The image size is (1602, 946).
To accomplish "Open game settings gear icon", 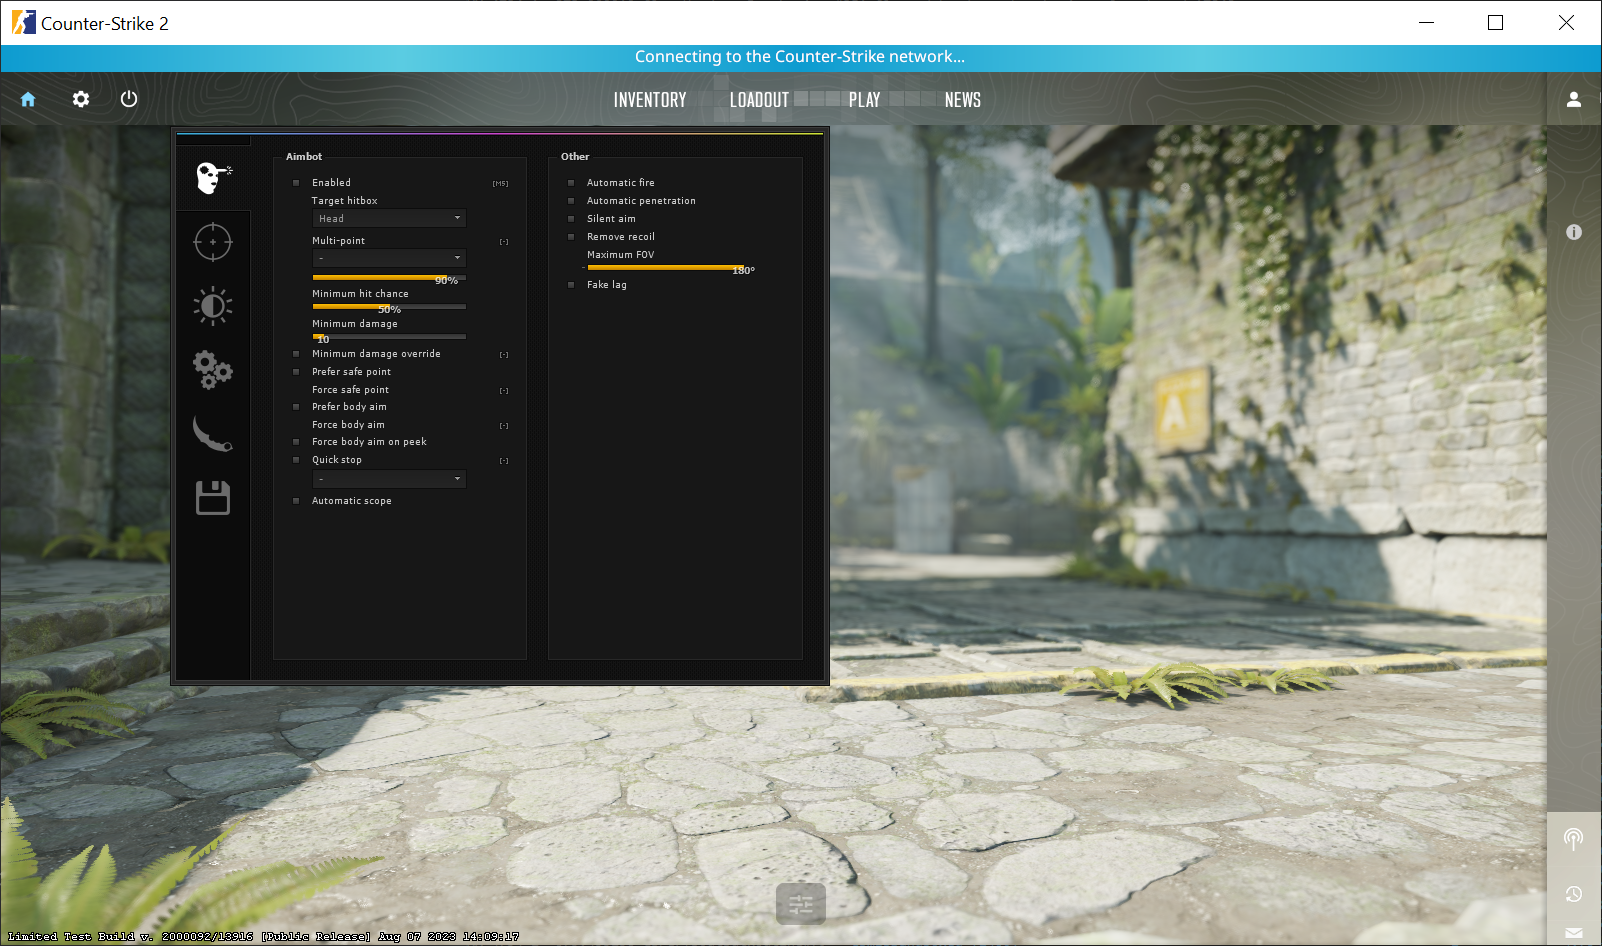I will (x=81, y=99).
